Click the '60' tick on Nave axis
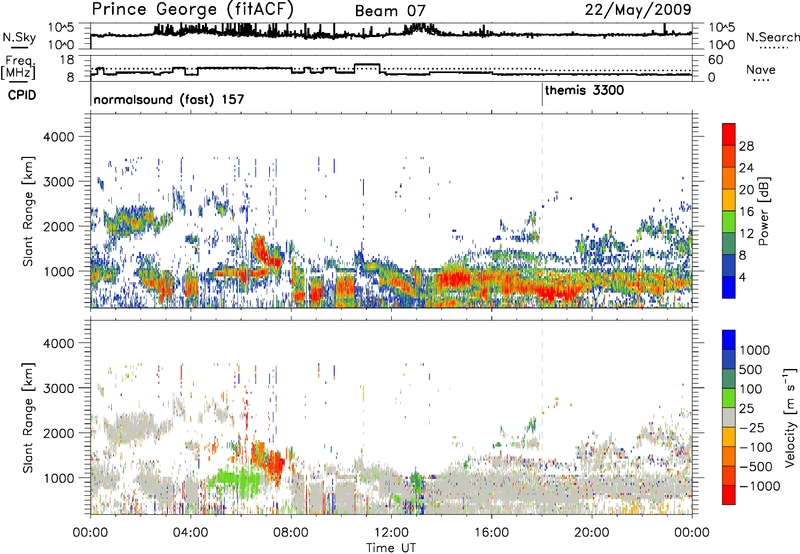The image size is (800, 554). coord(716,60)
